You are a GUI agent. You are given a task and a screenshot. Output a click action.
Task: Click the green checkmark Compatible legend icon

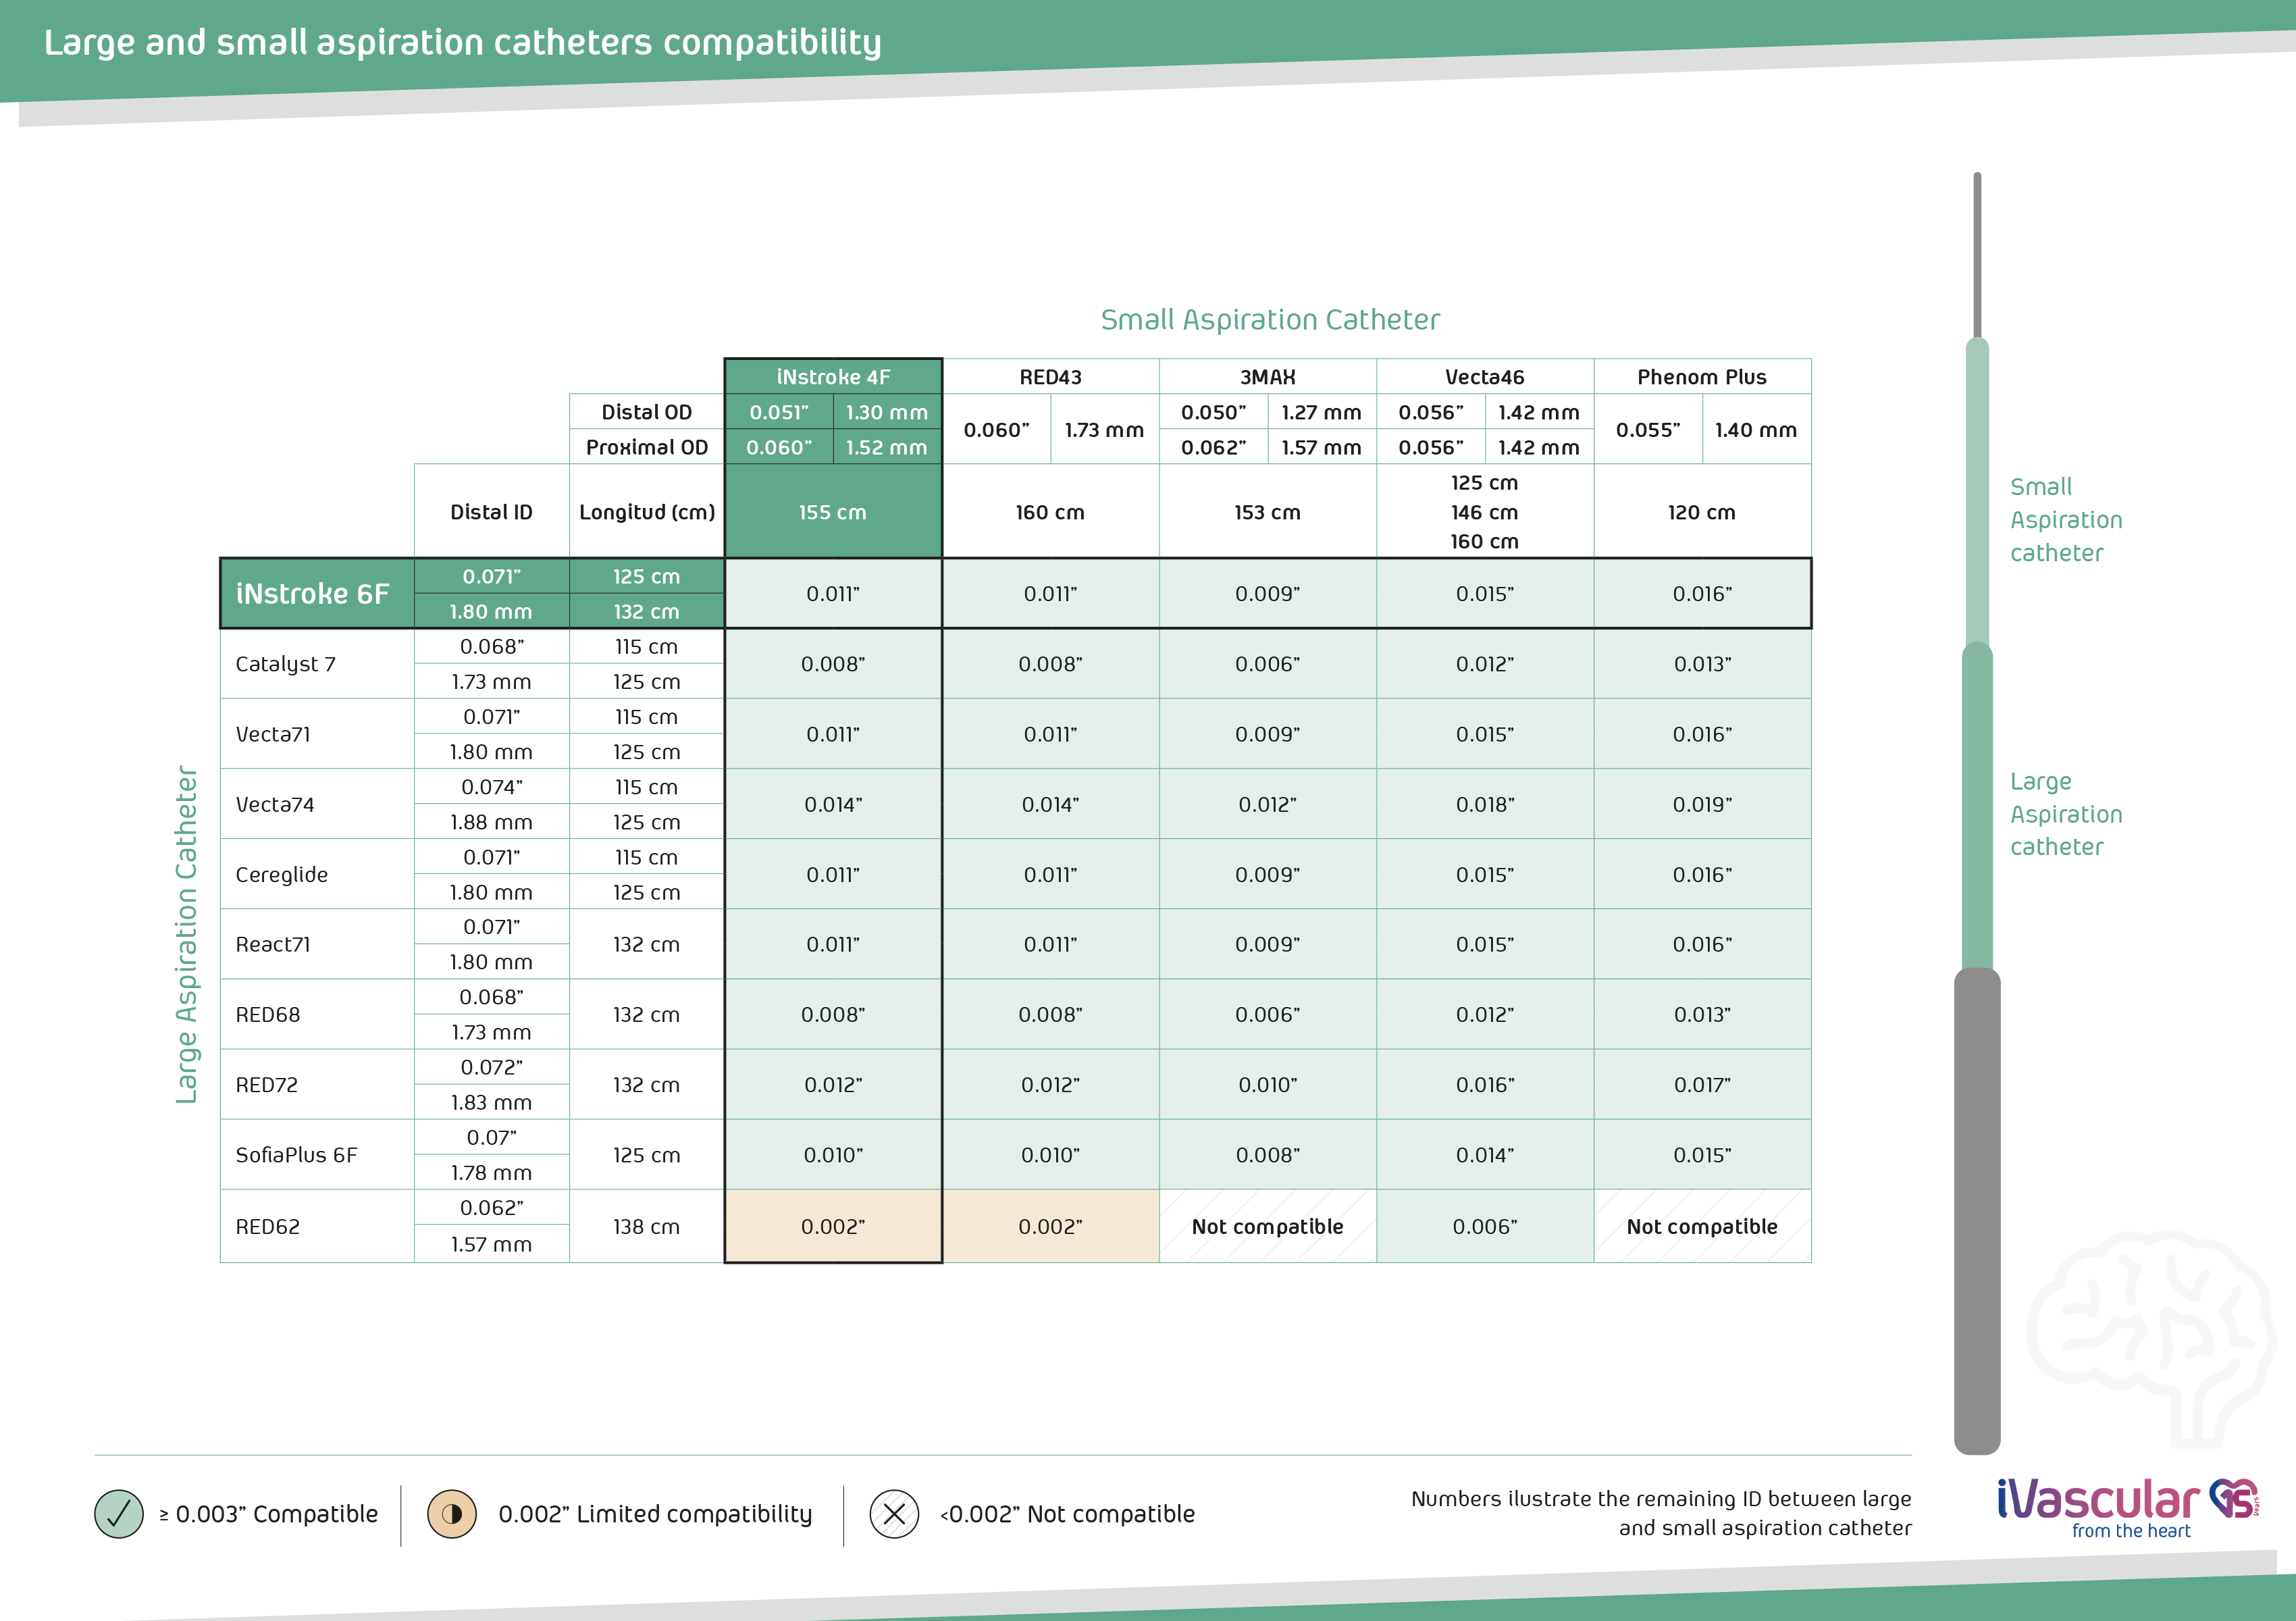point(119,1513)
